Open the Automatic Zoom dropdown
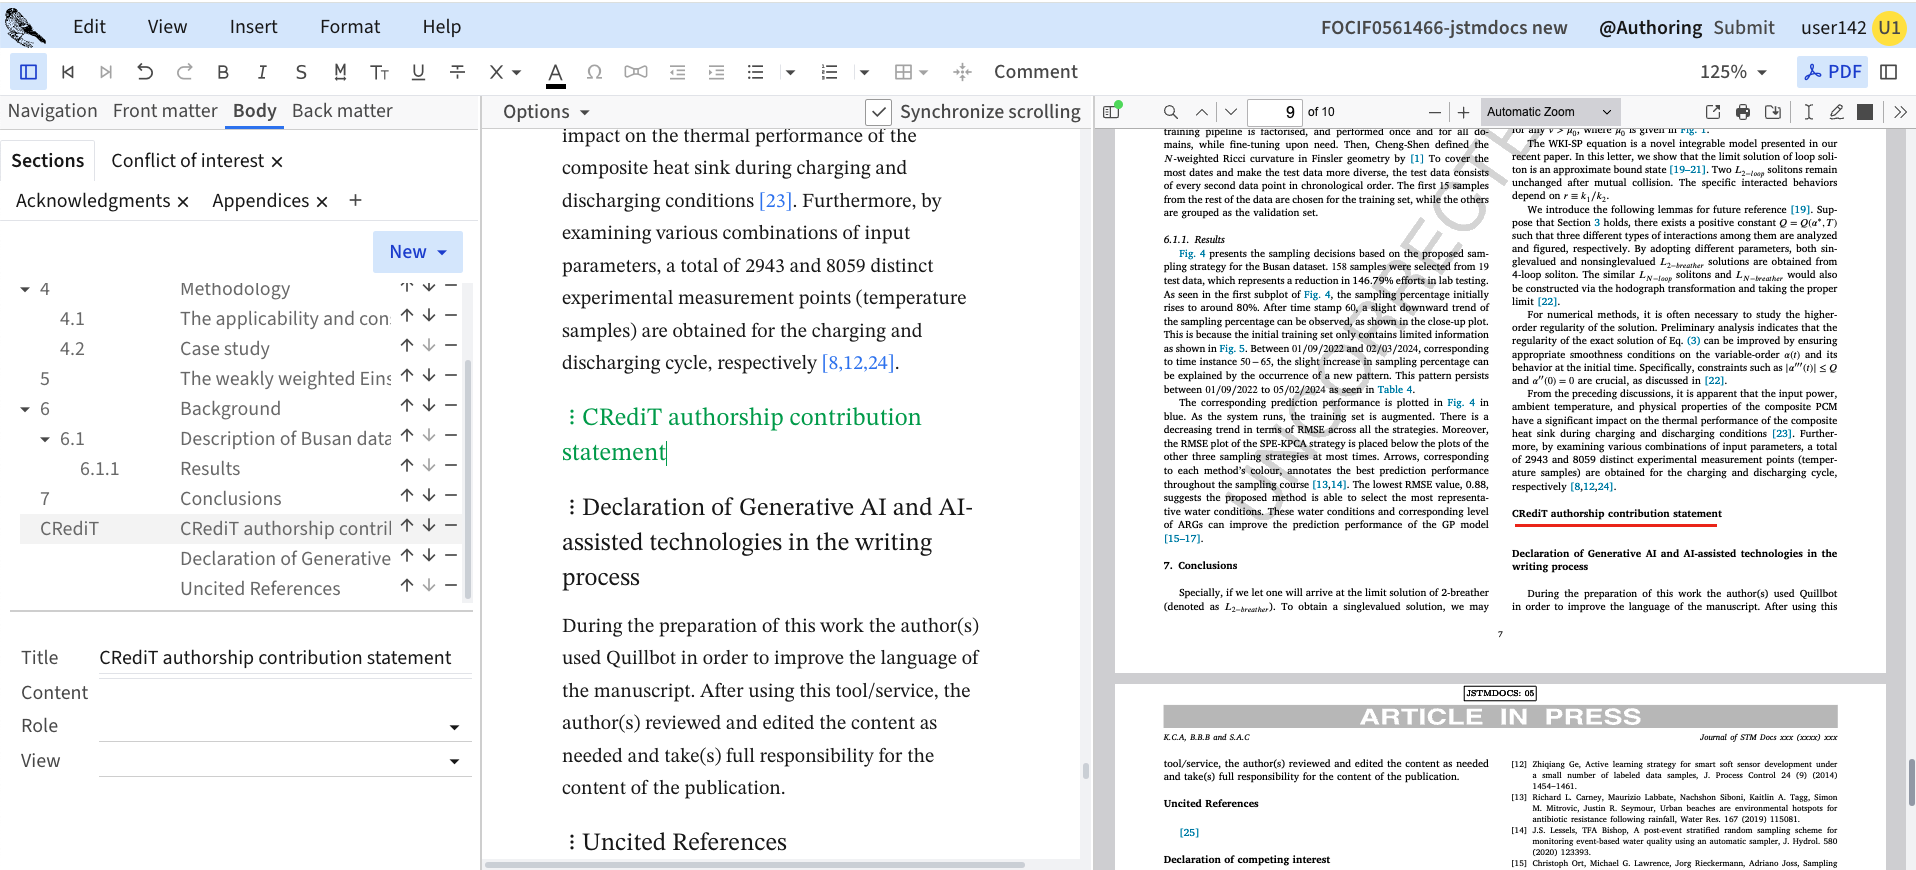This screenshot has width=1916, height=870. pyautogui.click(x=1548, y=112)
